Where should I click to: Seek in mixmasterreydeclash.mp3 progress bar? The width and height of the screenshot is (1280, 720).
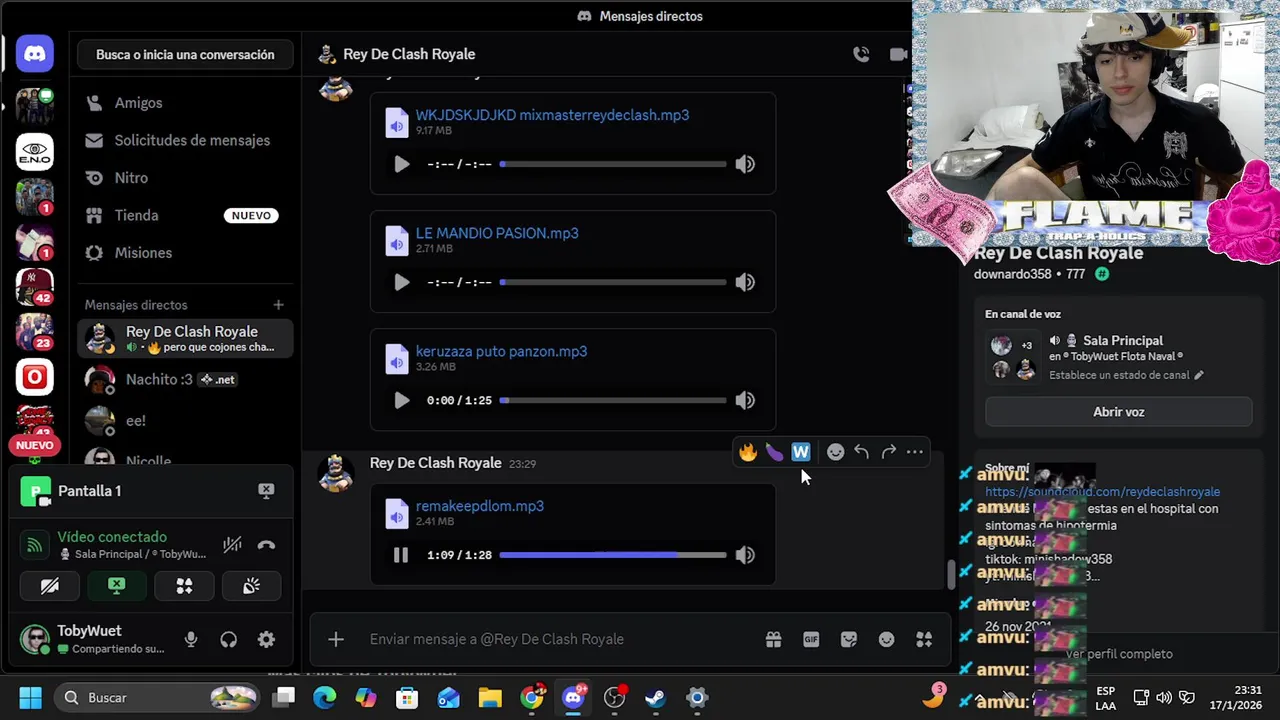(613, 164)
